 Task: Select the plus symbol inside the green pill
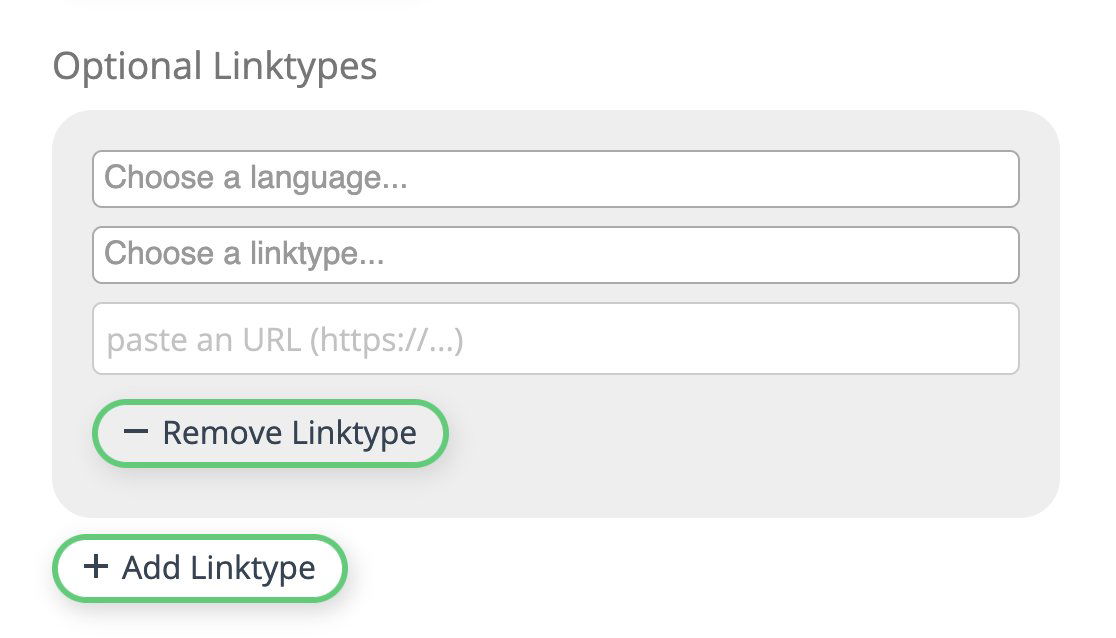(95, 567)
